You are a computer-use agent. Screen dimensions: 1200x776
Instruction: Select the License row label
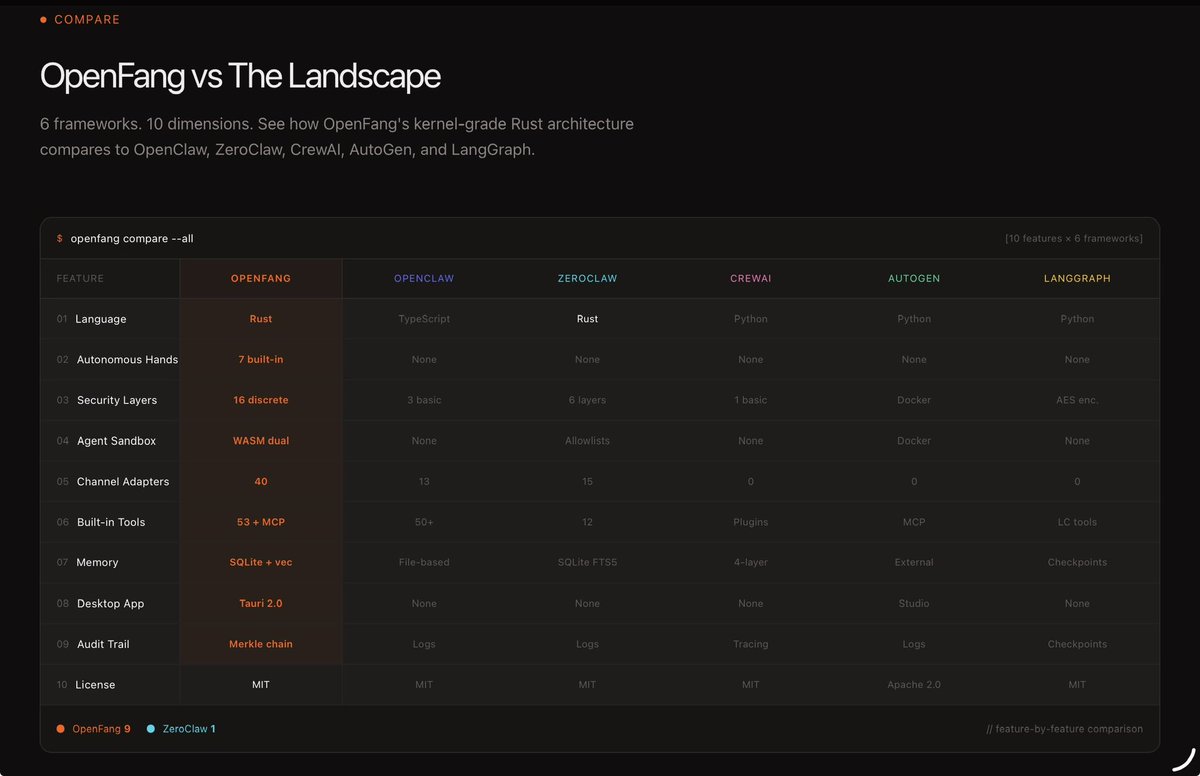point(95,685)
